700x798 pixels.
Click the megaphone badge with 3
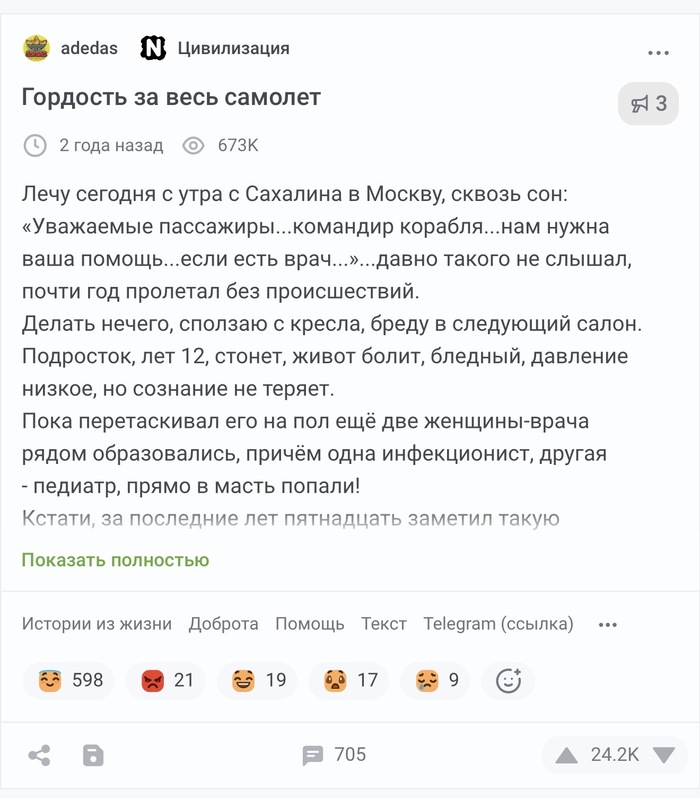pyautogui.click(x=648, y=103)
